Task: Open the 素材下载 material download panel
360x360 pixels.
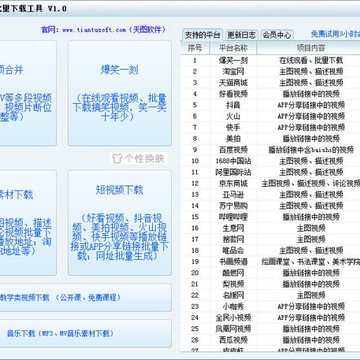Action: tap(28, 223)
